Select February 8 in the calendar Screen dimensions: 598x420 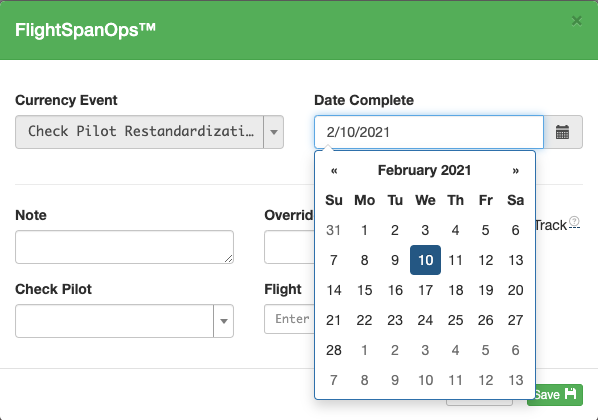(x=365, y=260)
